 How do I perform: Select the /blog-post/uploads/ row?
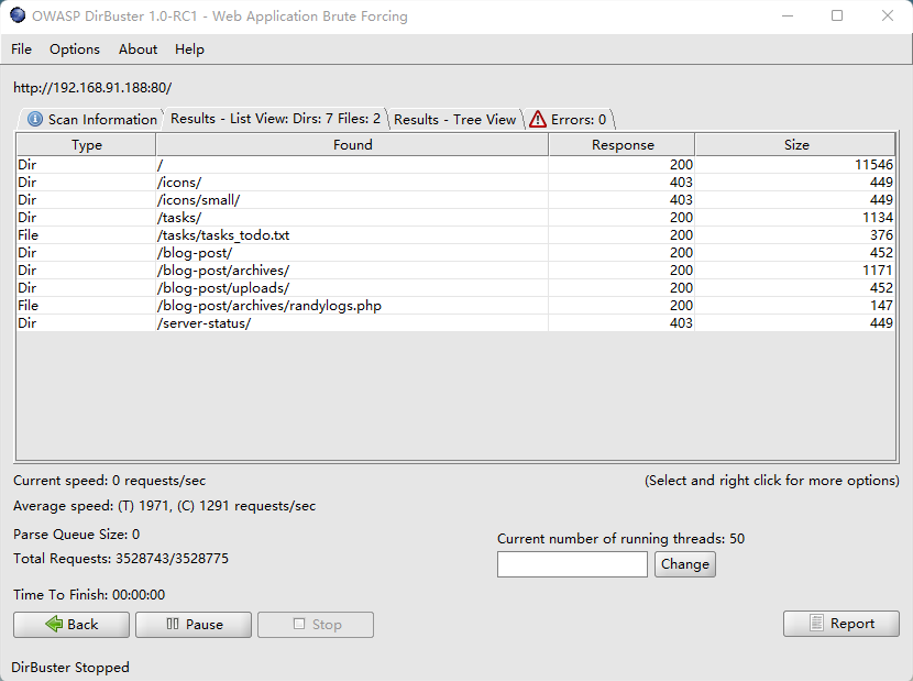(x=455, y=288)
